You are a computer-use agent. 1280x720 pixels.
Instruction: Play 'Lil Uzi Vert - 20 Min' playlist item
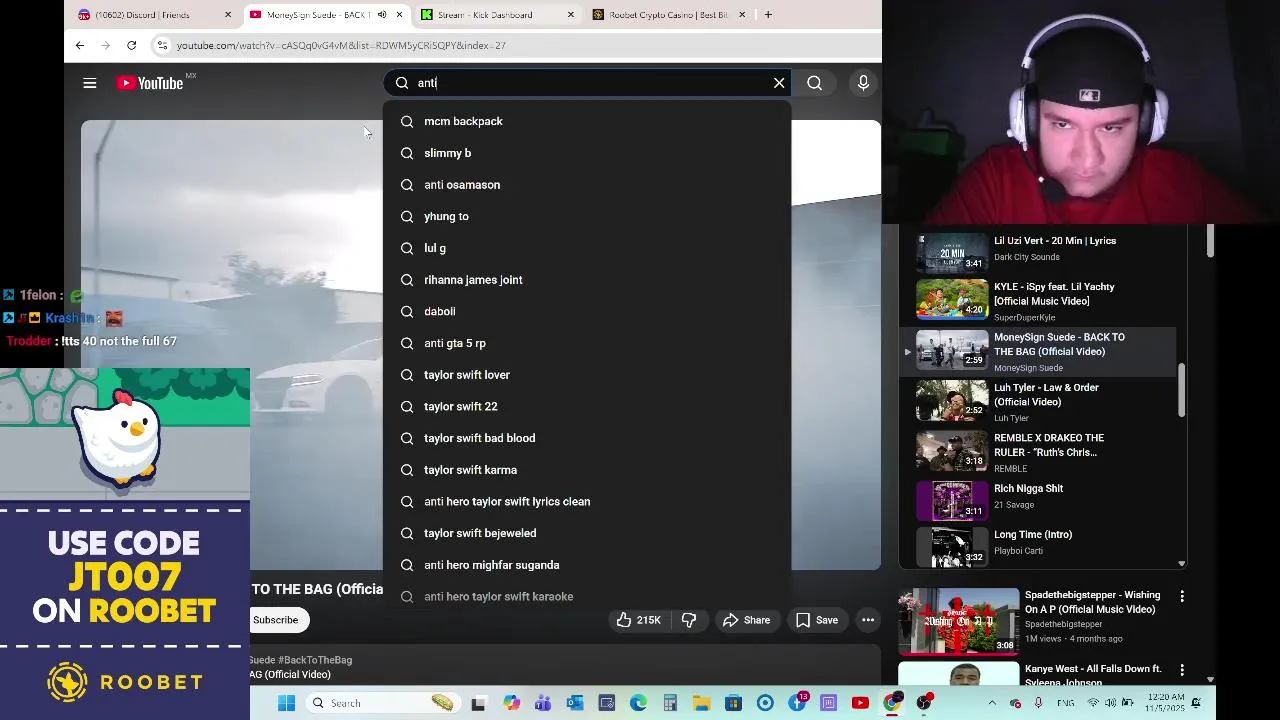pos(1040,249)
